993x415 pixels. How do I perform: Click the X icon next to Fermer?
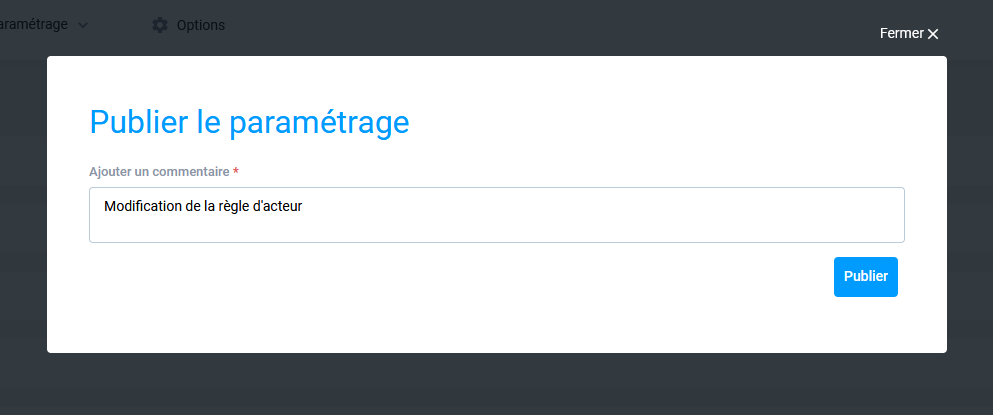point(933,34)
